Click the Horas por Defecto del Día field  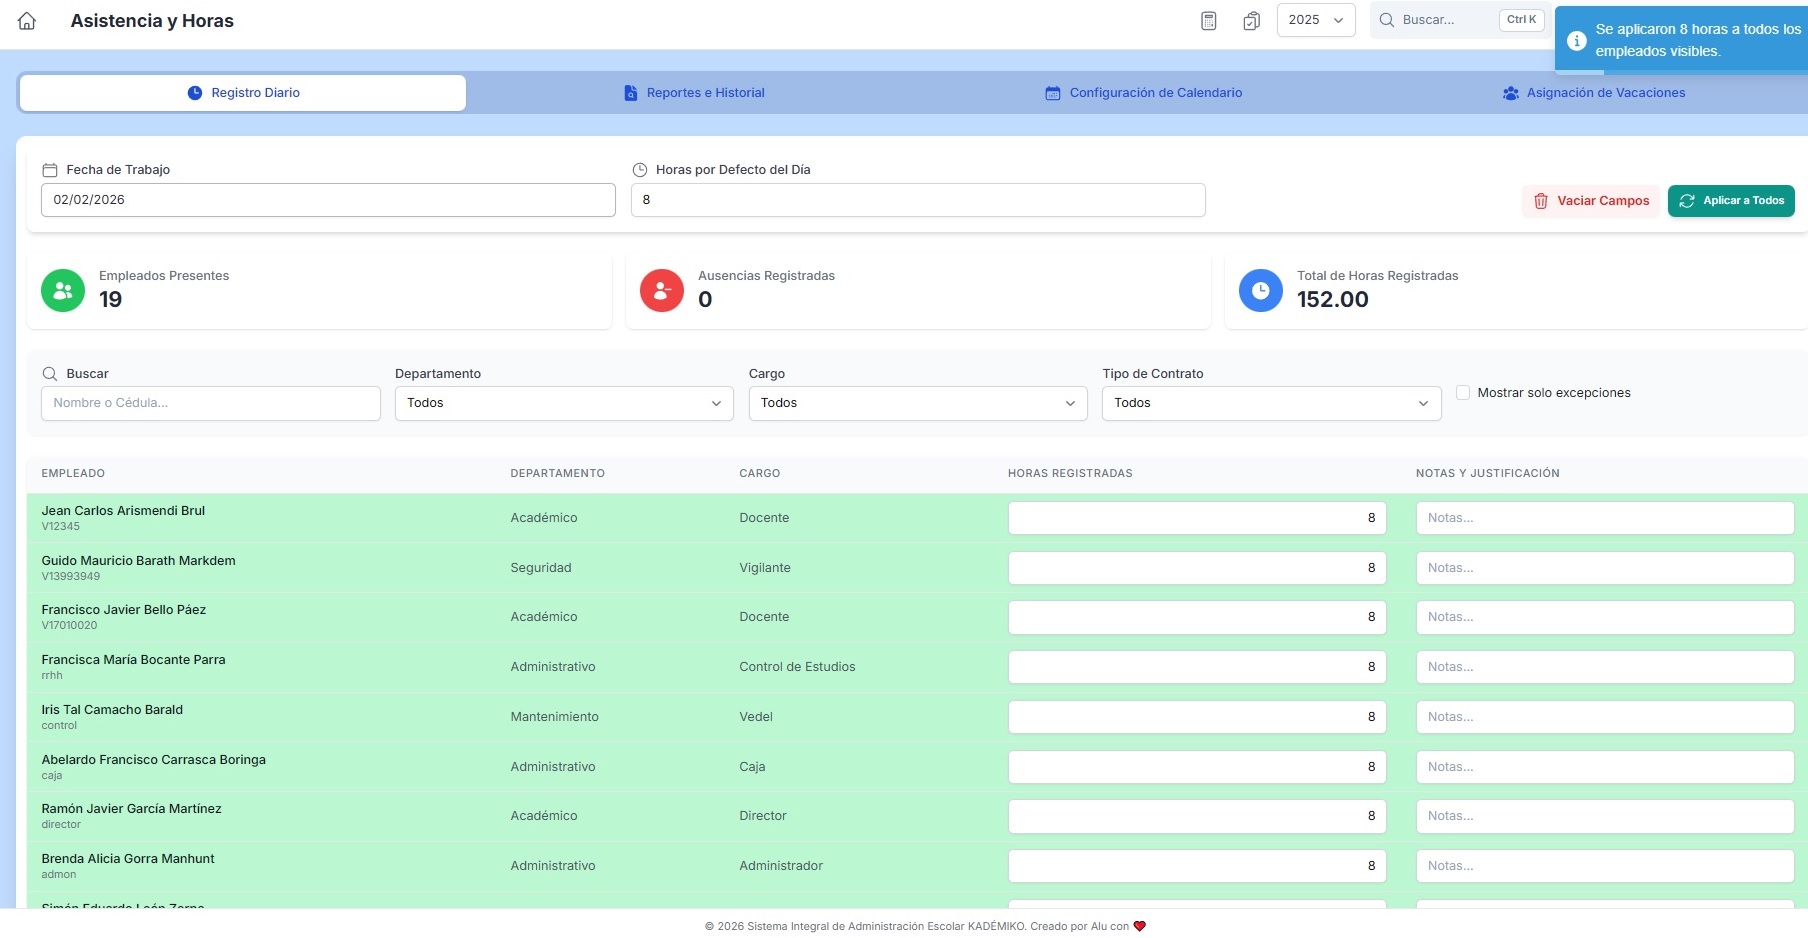pos(918,200)
